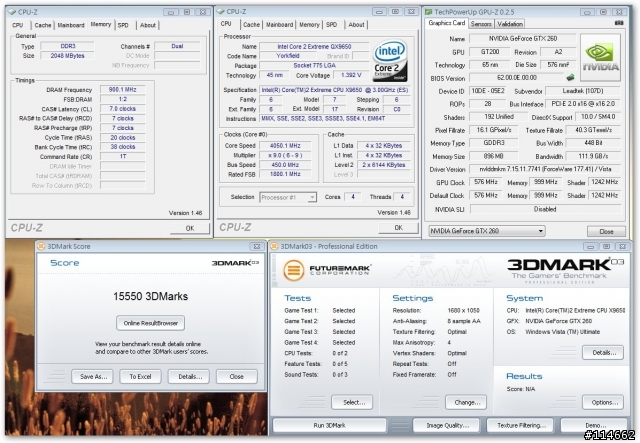Open the About tab in memory CPU-Z window
The width and height of the screenshot is (640, 443).
pos(147,25)
